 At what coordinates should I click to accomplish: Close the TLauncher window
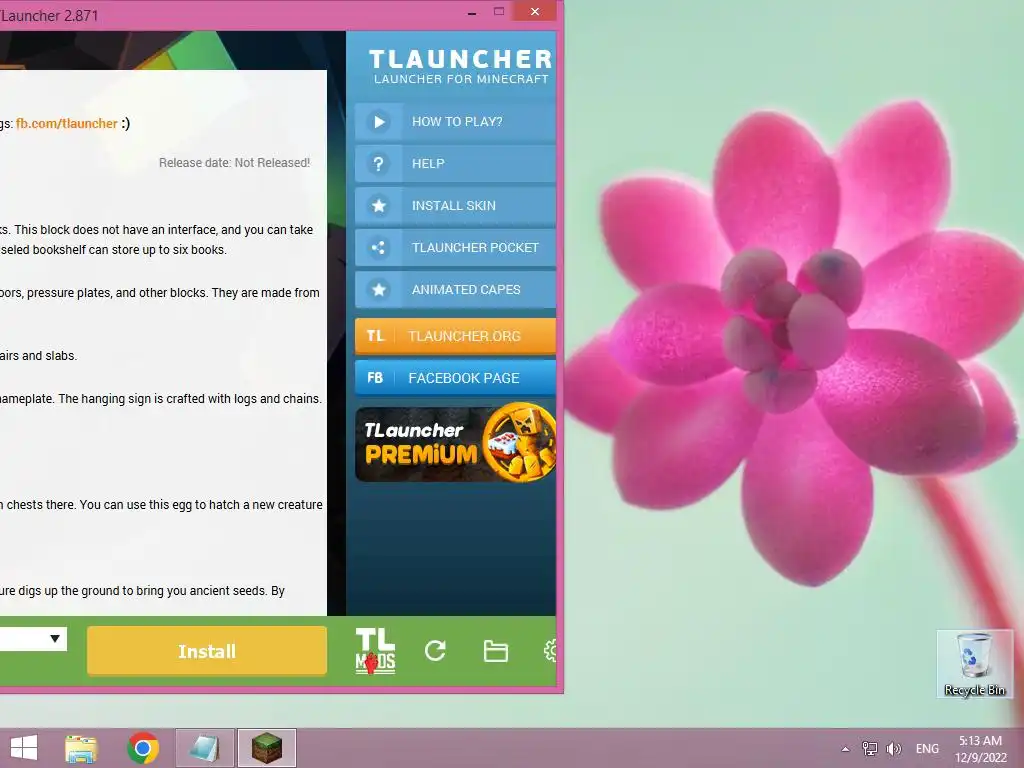[x=535, y=11]
